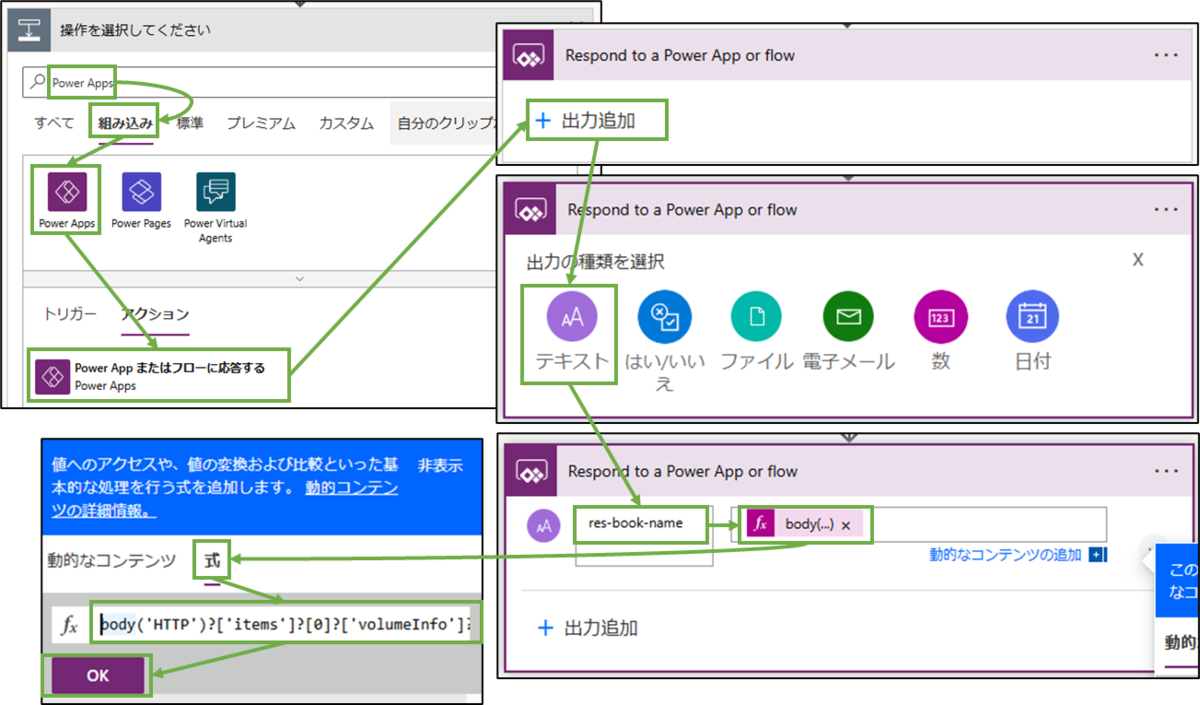This screenshot has height=705, width=1200.
Task: Choose the ファイル output type icon
Action: [757, 317]
